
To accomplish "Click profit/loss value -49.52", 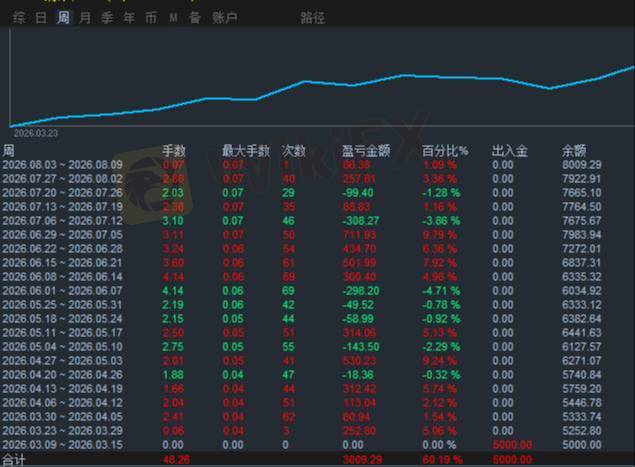I will tap(358, 305).
